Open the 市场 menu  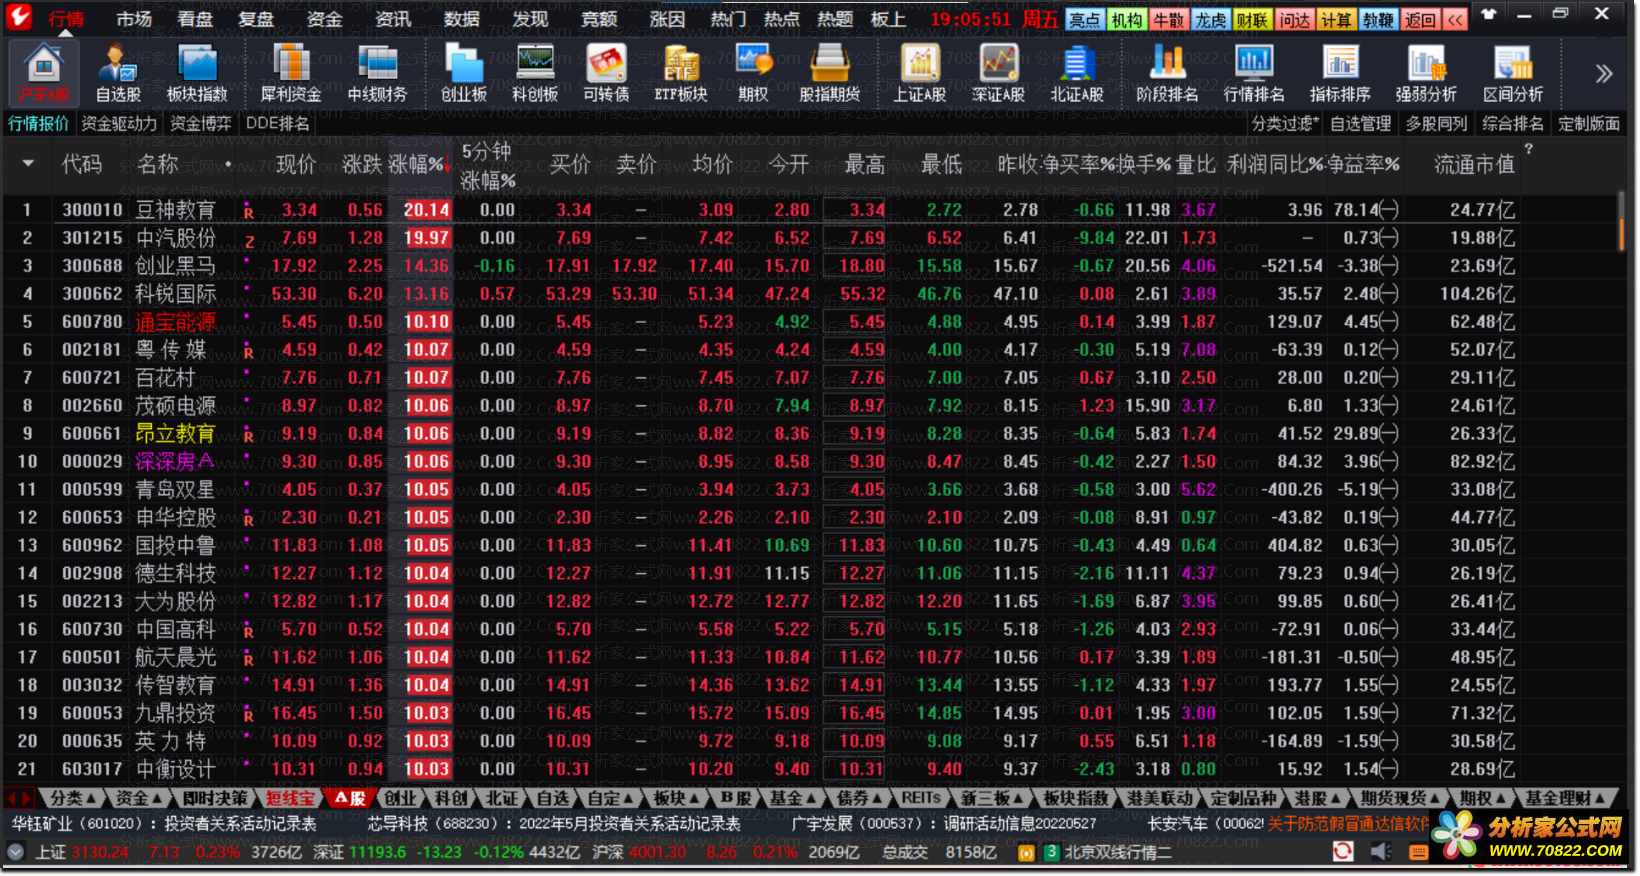pos(133,19)
